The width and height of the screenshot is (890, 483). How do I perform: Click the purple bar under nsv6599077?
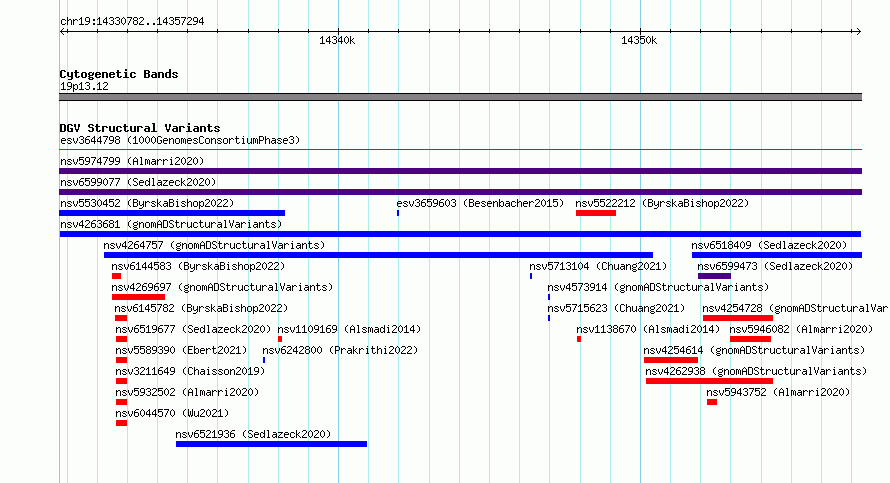(x=460, y=192)
